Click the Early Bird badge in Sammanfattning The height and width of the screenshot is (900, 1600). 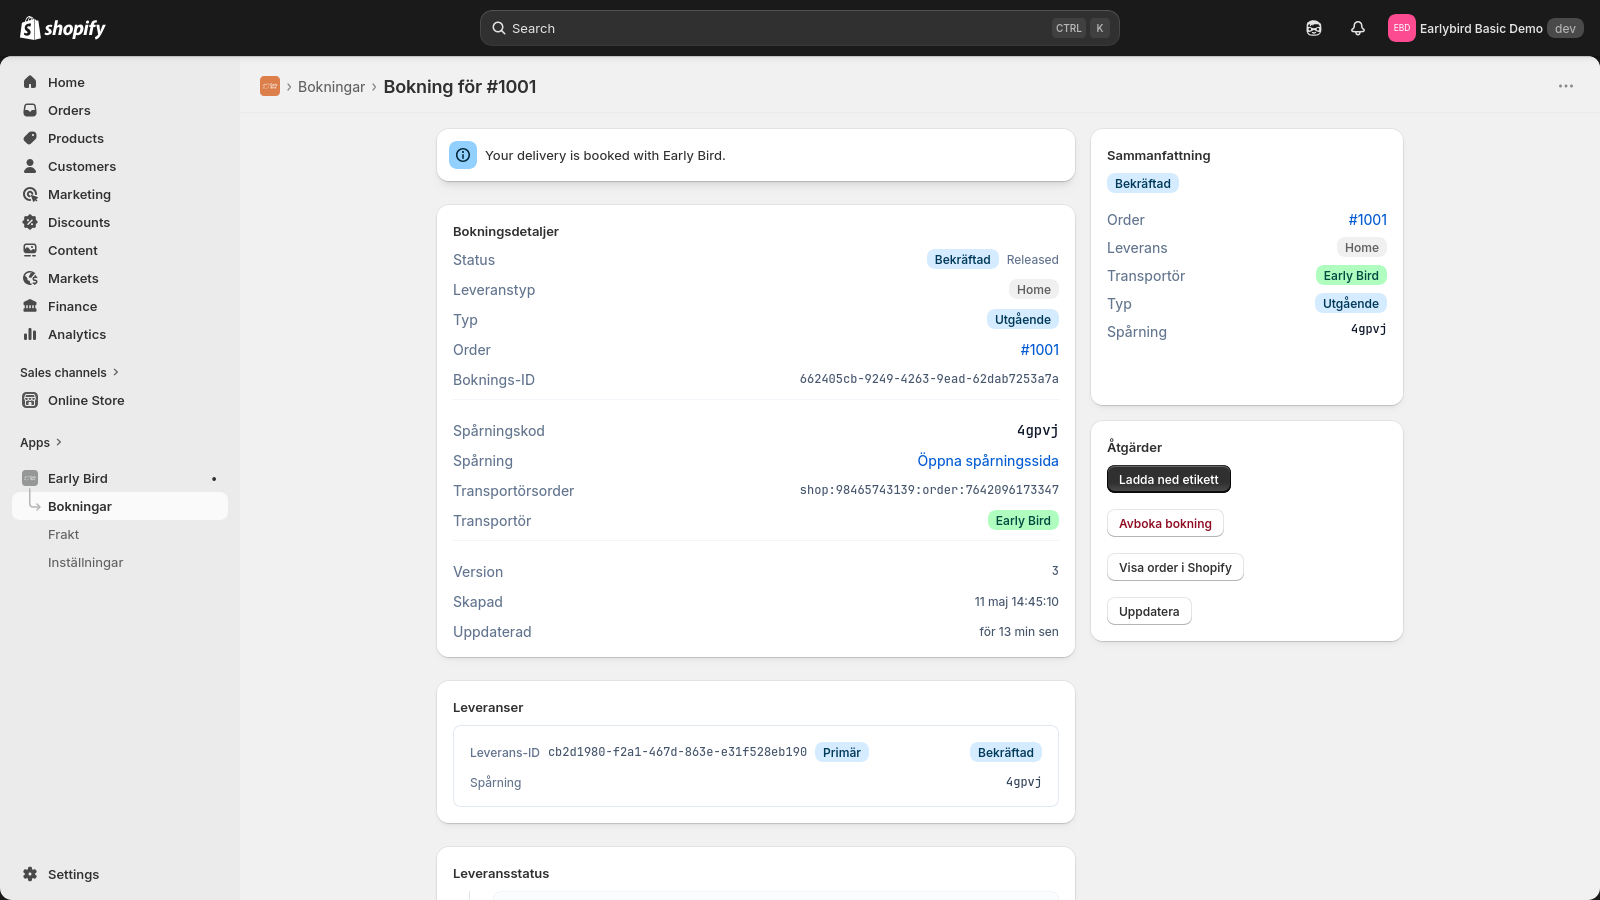[x=1351, y=276]
